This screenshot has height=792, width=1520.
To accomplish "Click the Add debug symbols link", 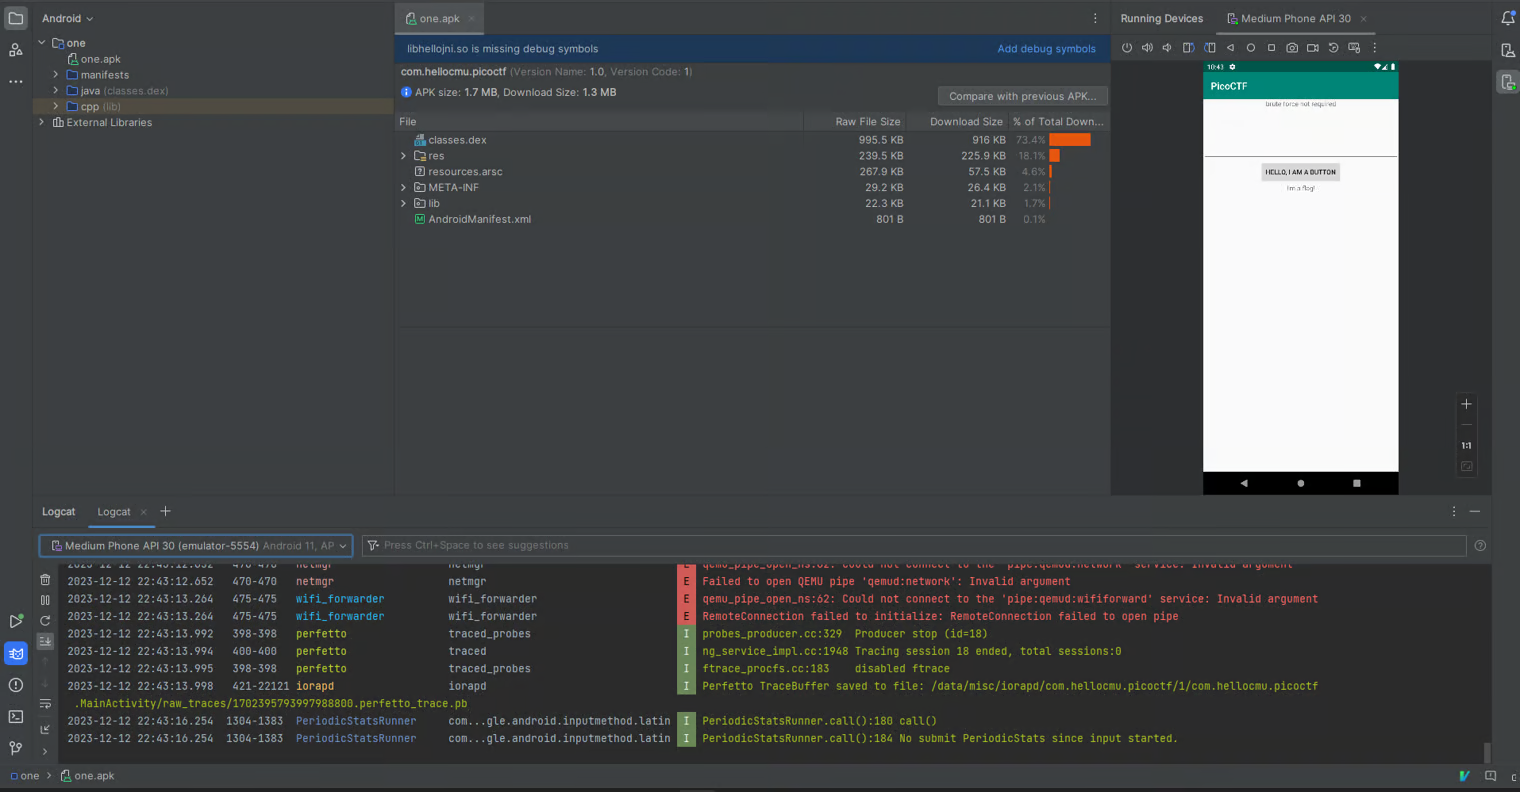I will point(1046,49).
